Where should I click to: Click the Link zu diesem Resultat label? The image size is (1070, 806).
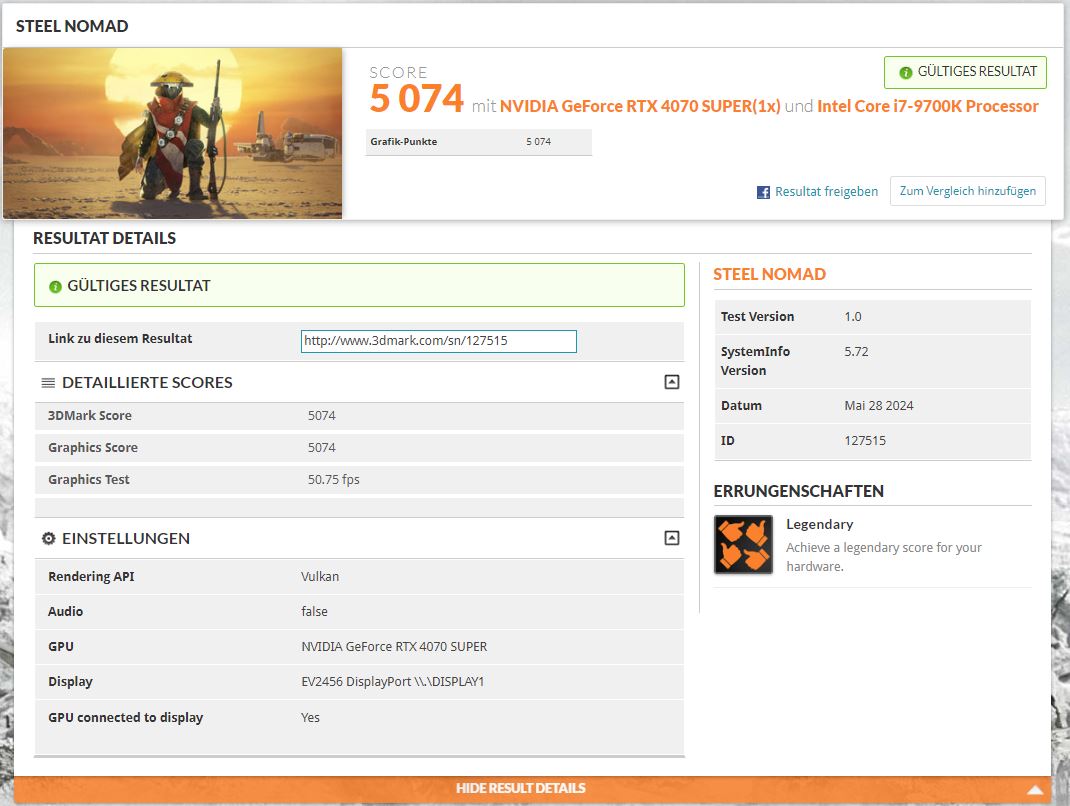(120, 339)
